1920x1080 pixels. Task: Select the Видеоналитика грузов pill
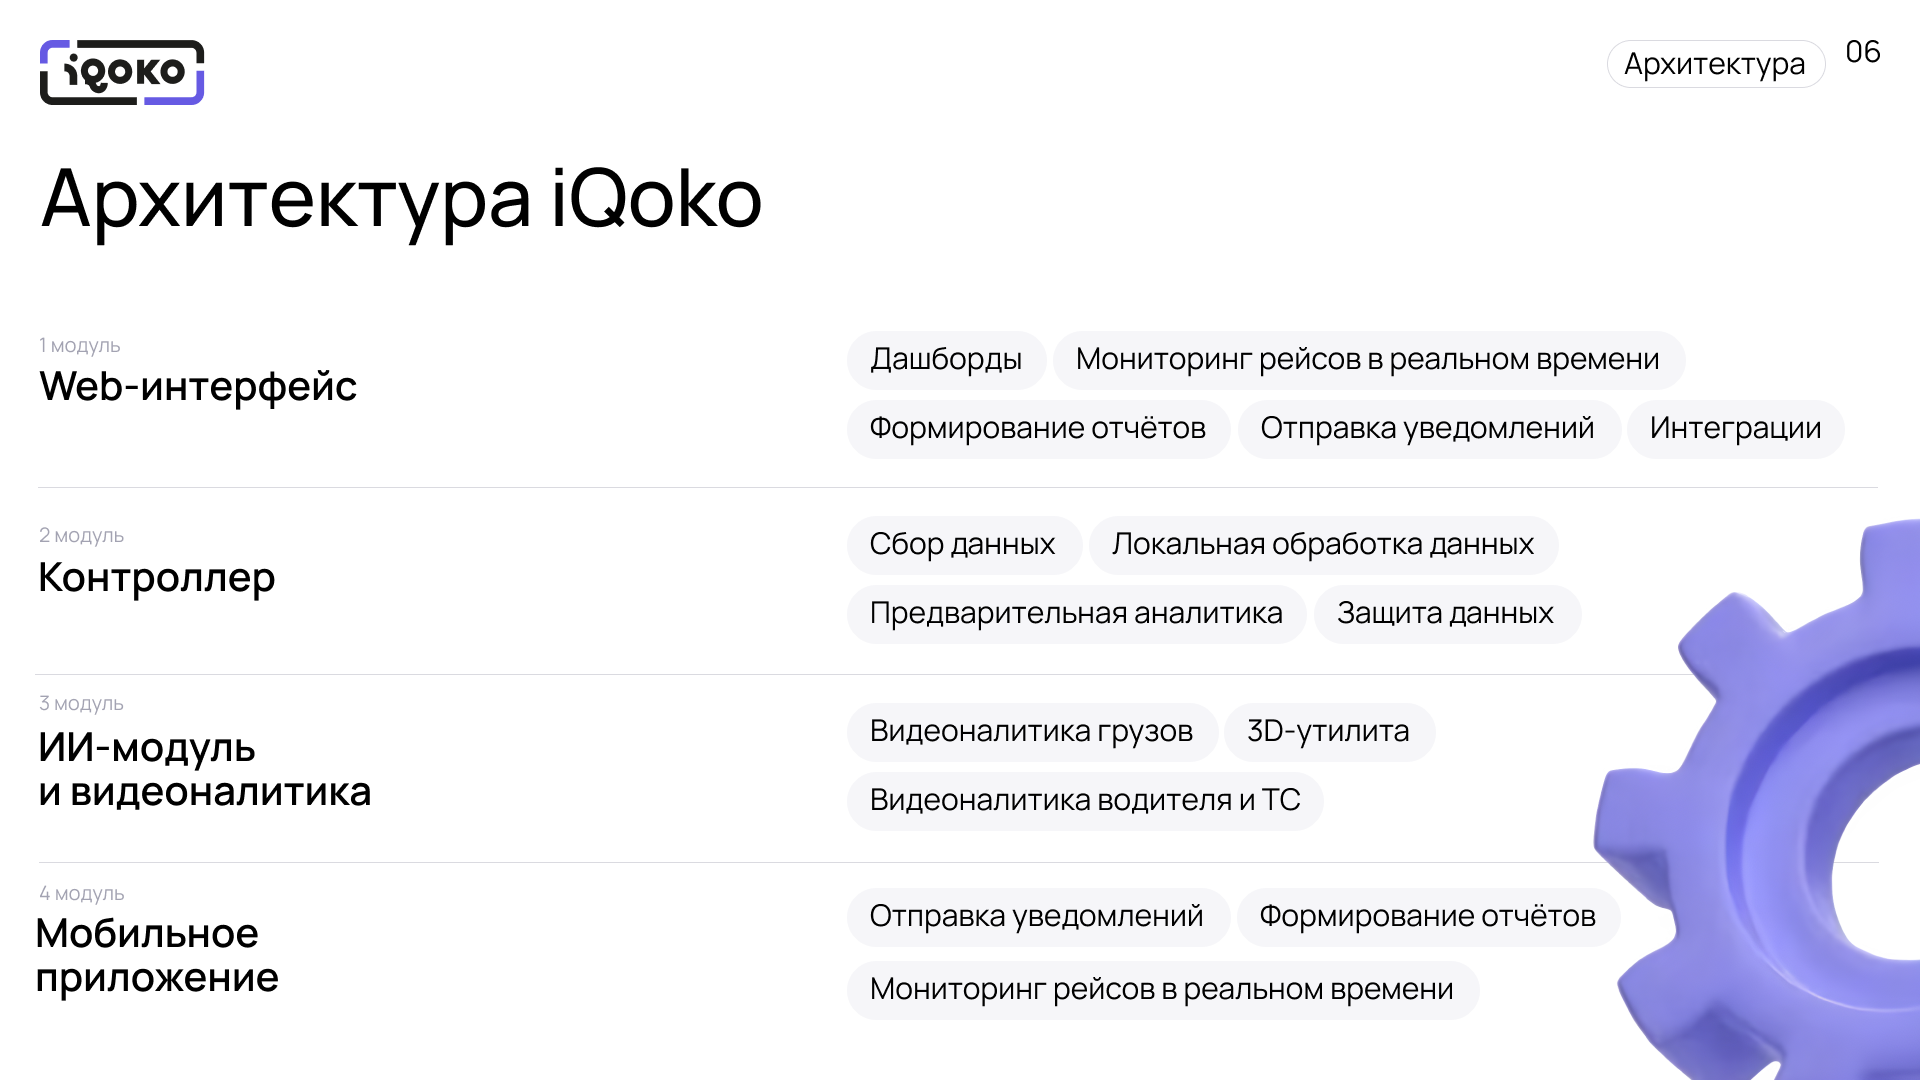[x=1031, y=731]
